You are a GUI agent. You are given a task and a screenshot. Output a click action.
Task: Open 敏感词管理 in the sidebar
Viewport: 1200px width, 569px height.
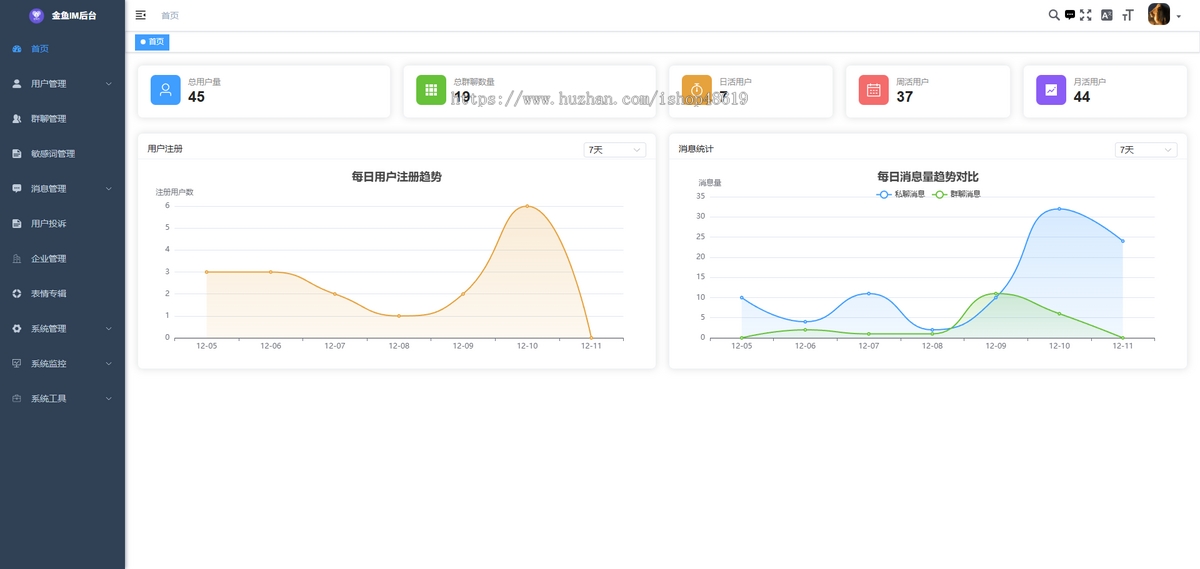(53, 154)
